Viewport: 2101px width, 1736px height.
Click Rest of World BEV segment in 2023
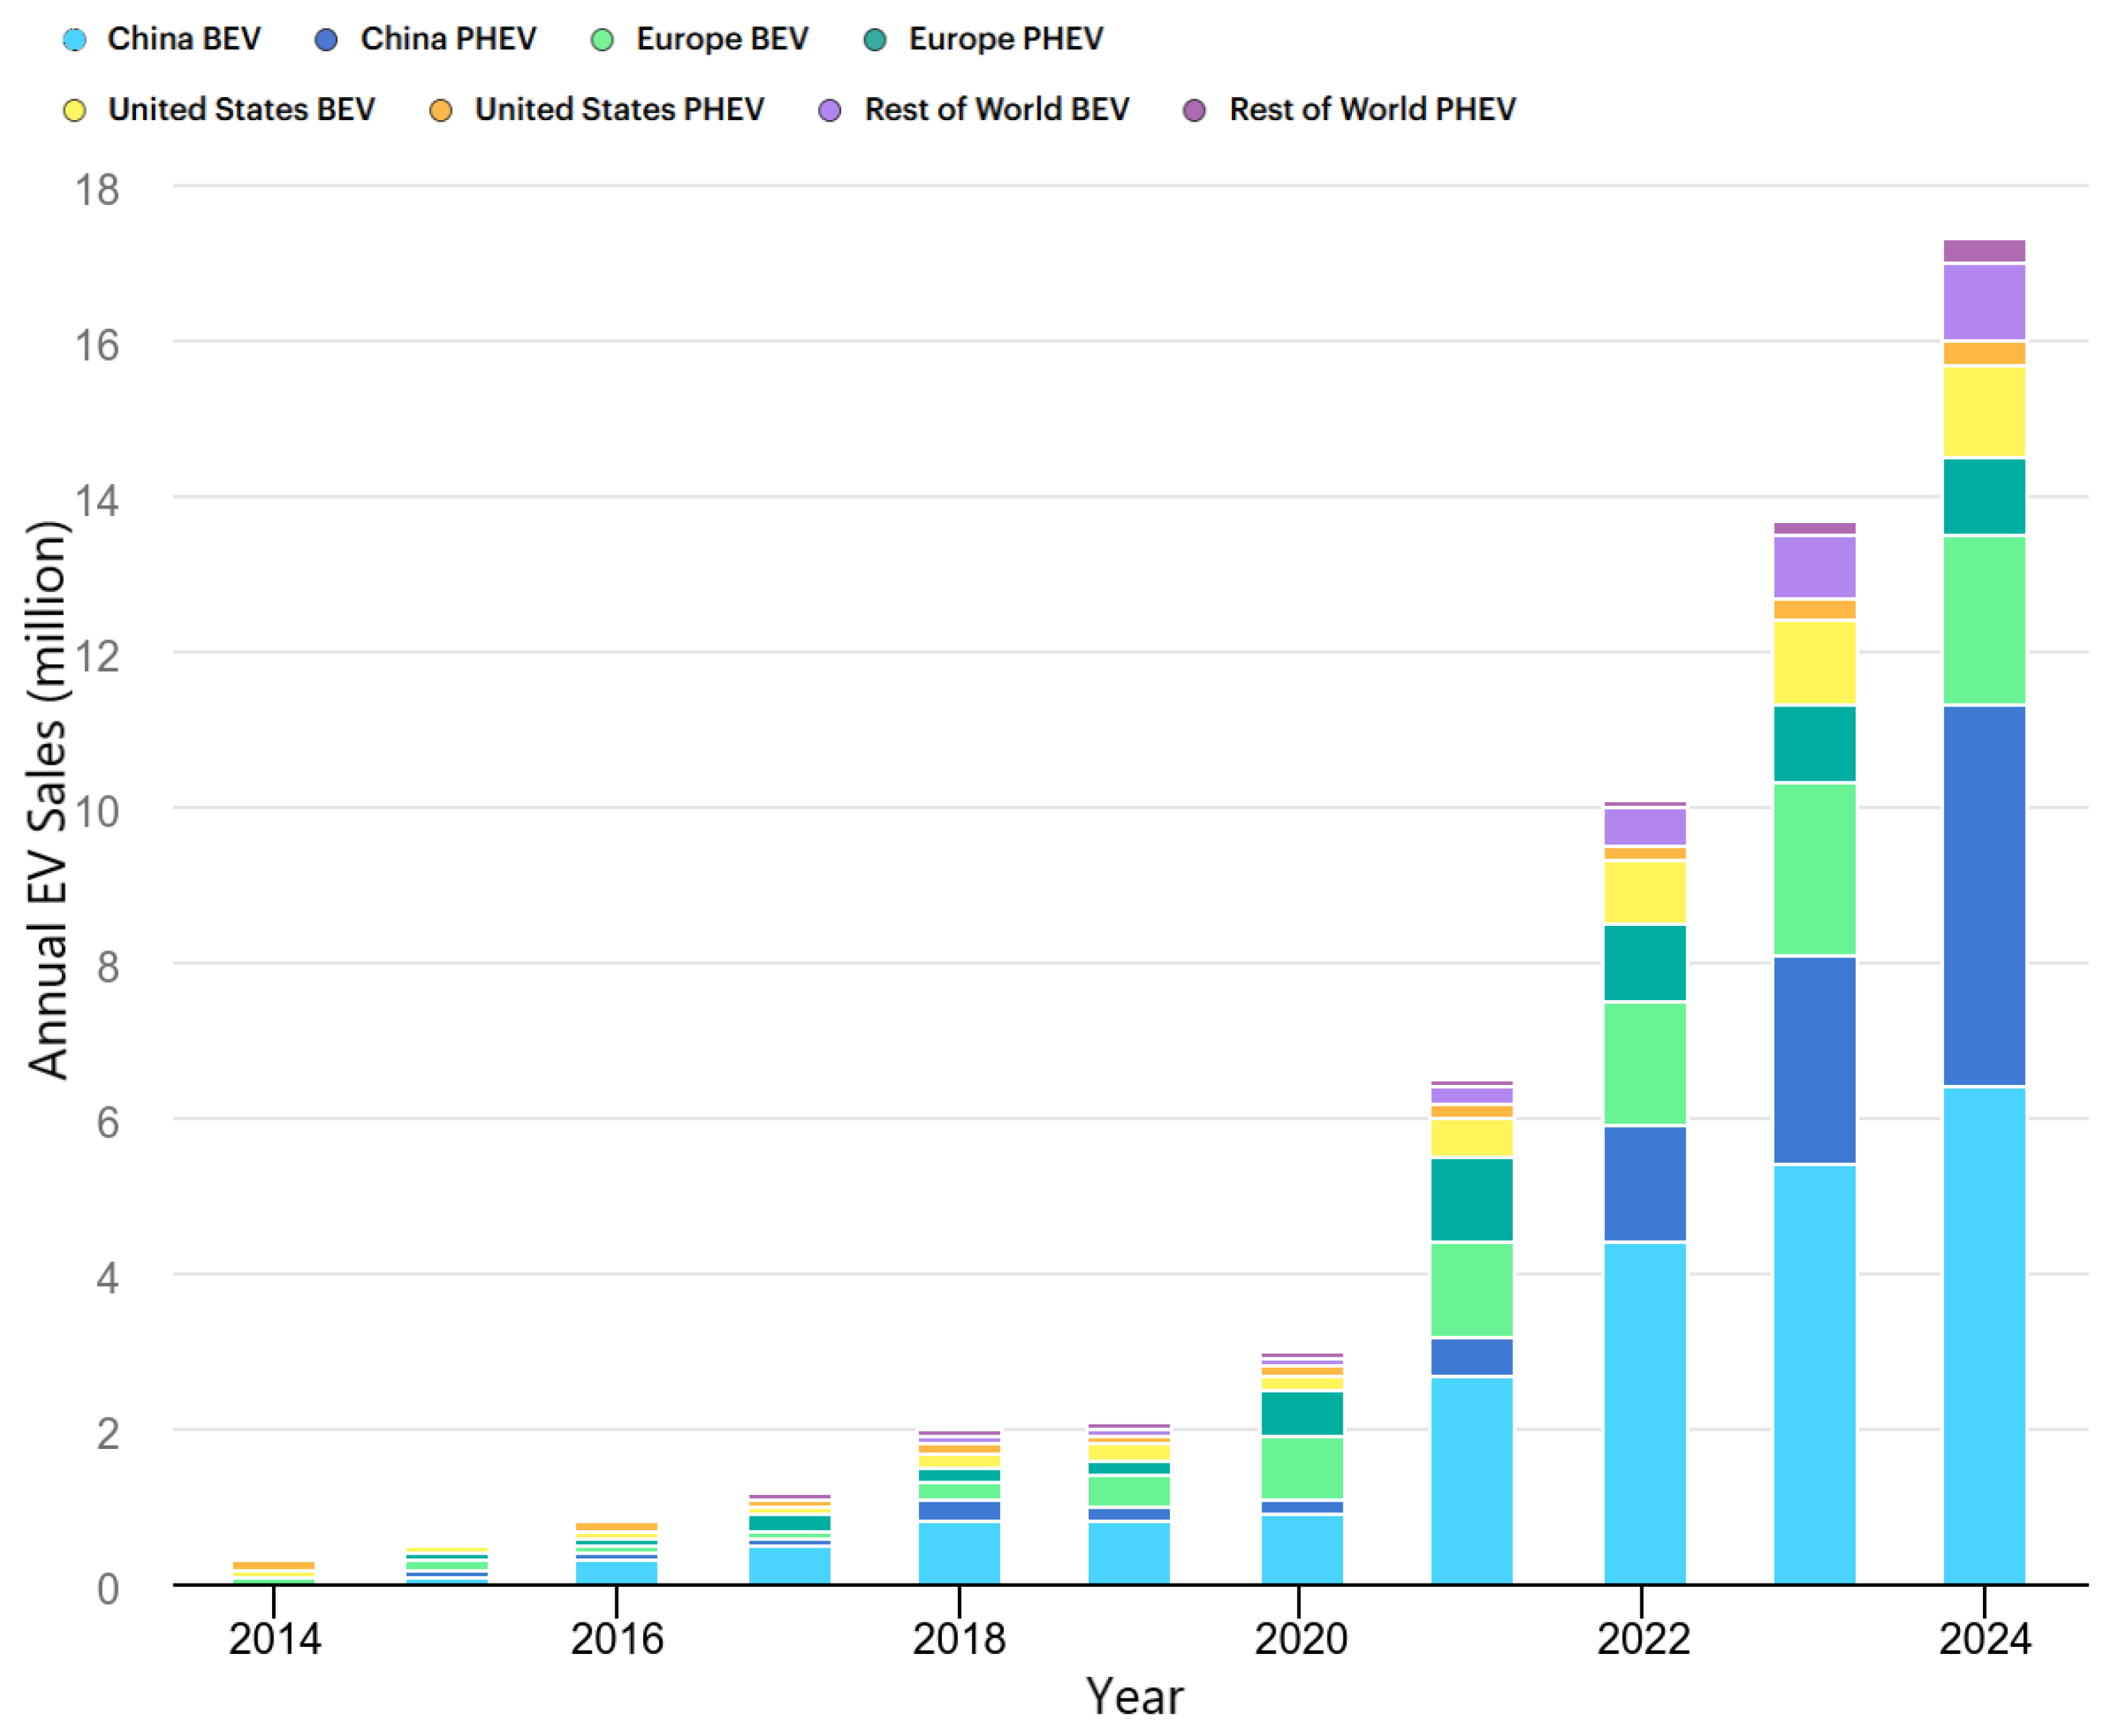coord(1815,568)
